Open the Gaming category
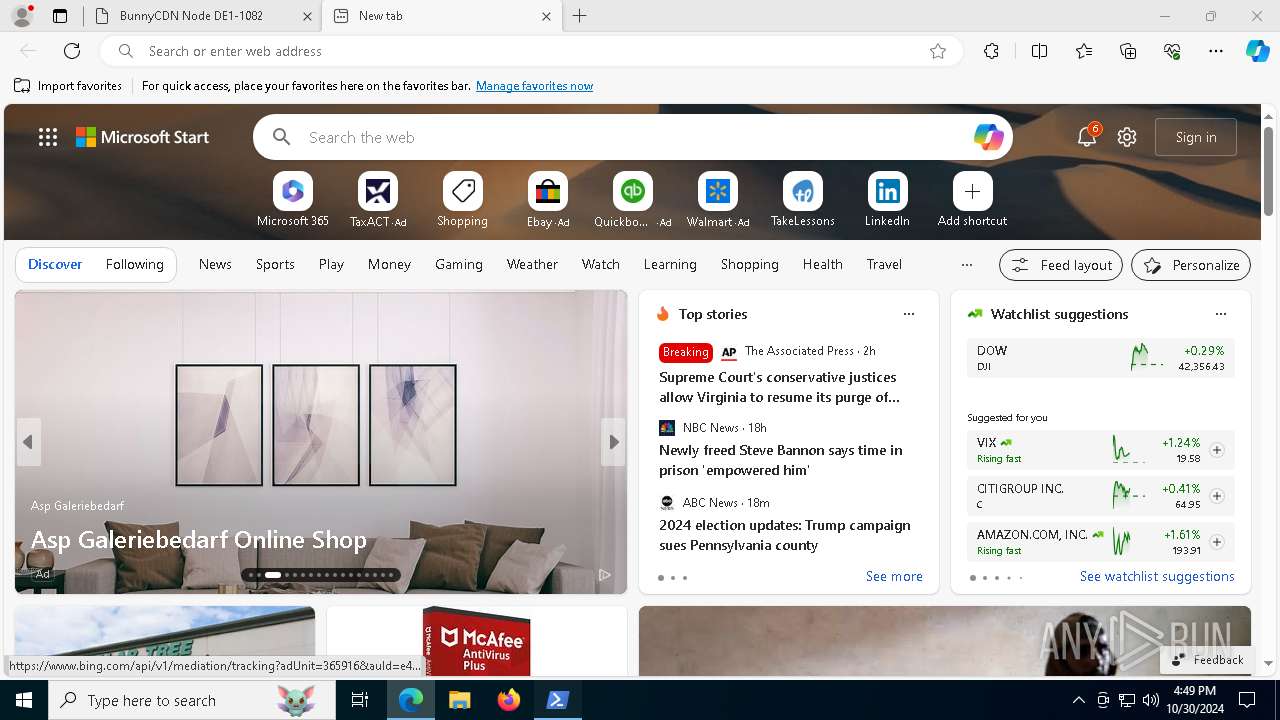This screenshot has width=1280, height=720. pyautogui.click(x=459, y=264)
